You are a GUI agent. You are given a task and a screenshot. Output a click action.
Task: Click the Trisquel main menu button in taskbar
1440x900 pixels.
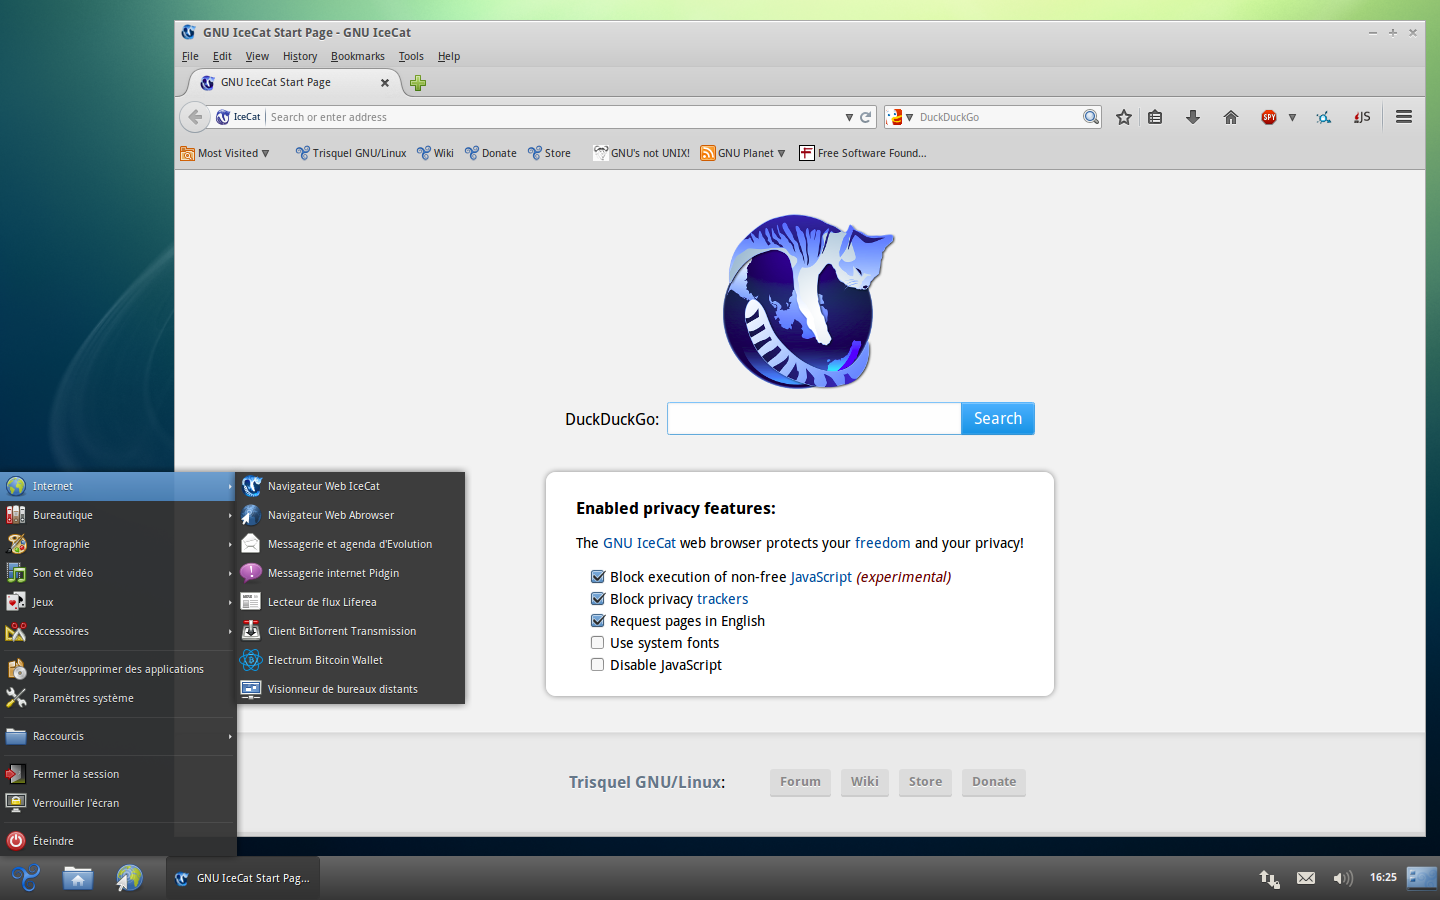pyautogui.click(x=26, y=878)
